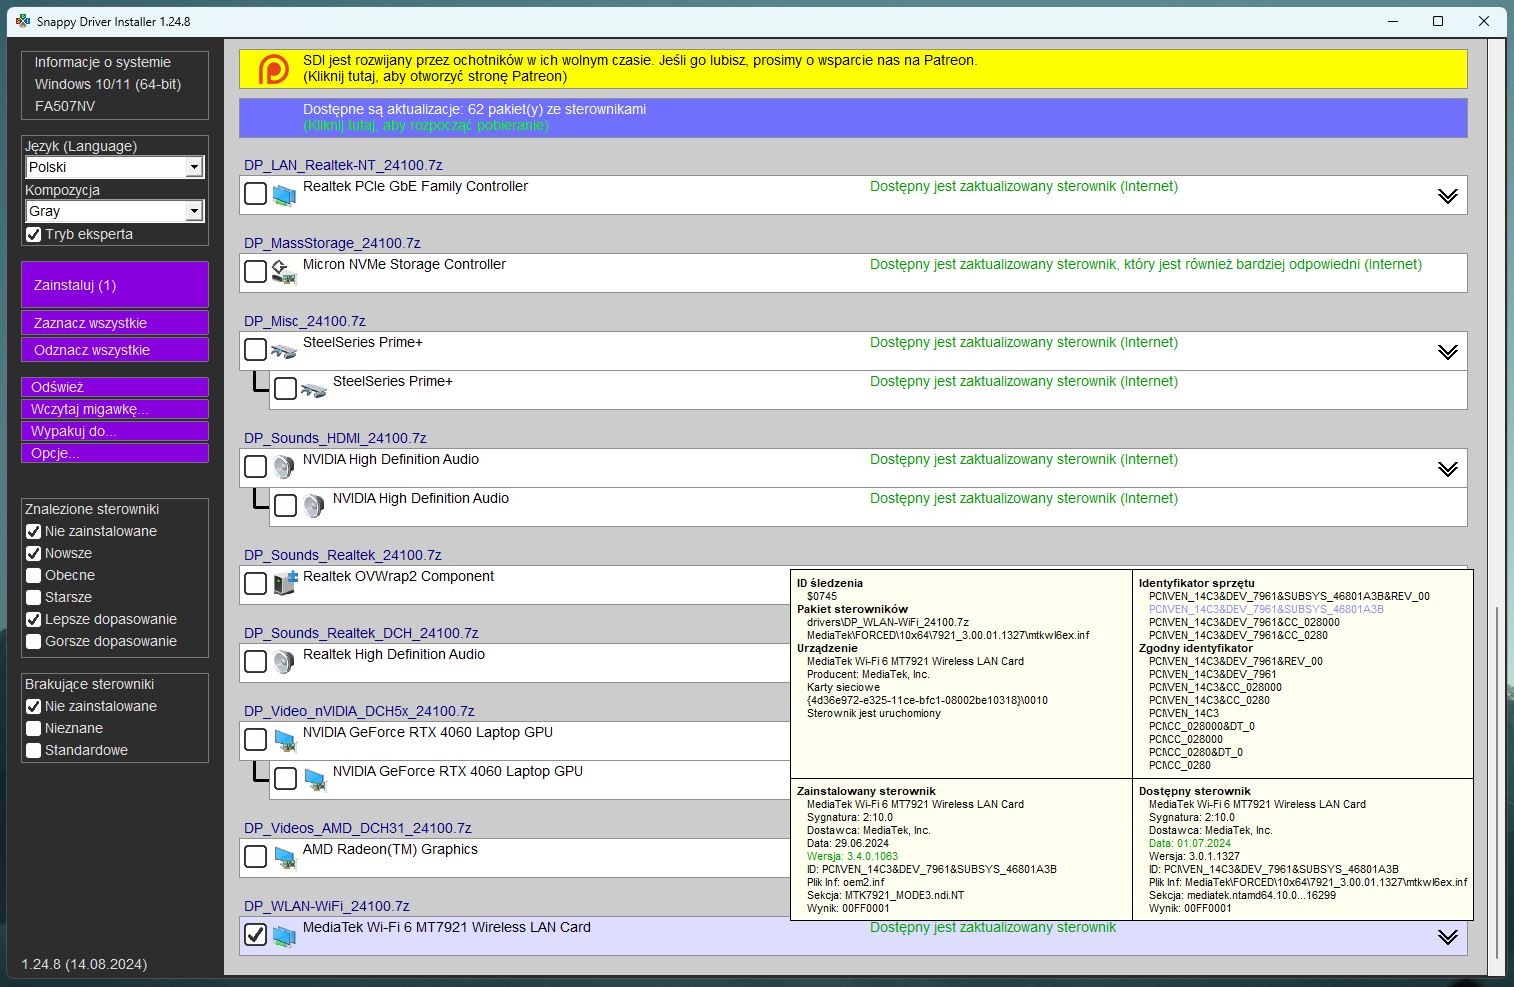This screenshot has width=1514, height=987.
Task: Click the Zainstaluj (1) button
Action: point(114,284)
